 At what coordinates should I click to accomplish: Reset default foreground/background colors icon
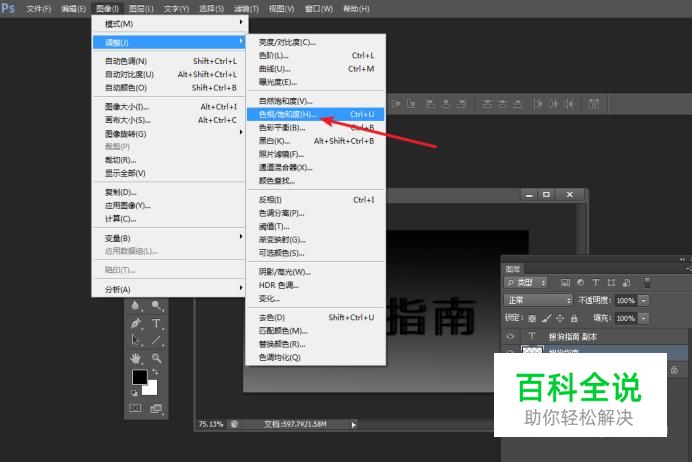(x=134, y=393)
